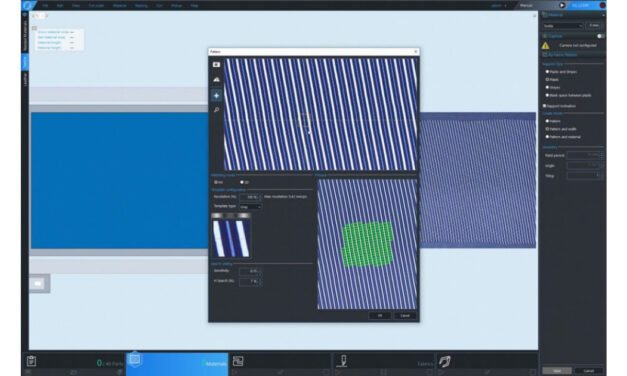Collapse the Material panel header arrow
The height and width of the screenshot is (376, 627).
click(603, 15)
